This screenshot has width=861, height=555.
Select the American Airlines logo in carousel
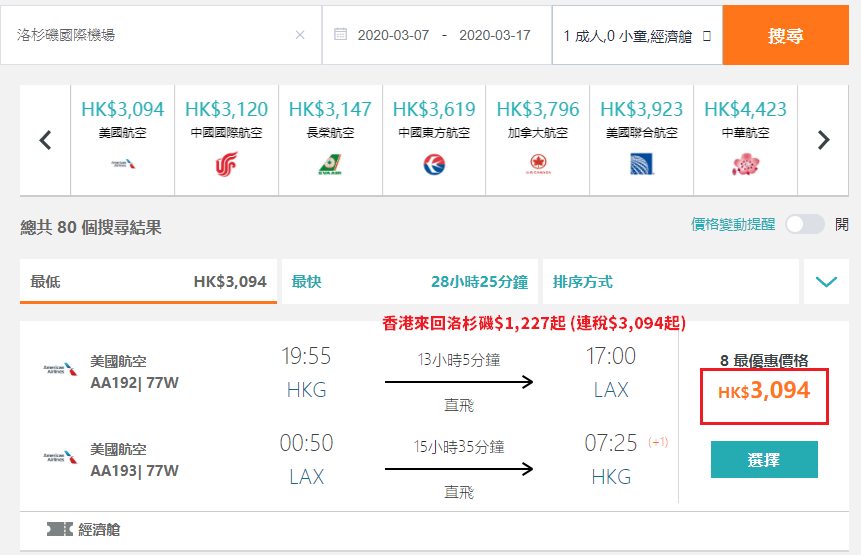pyautogui.click(x=122, y=164)
